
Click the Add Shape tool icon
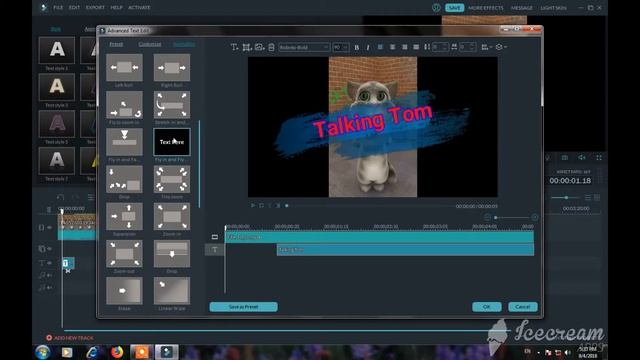(x=247, y=47)
